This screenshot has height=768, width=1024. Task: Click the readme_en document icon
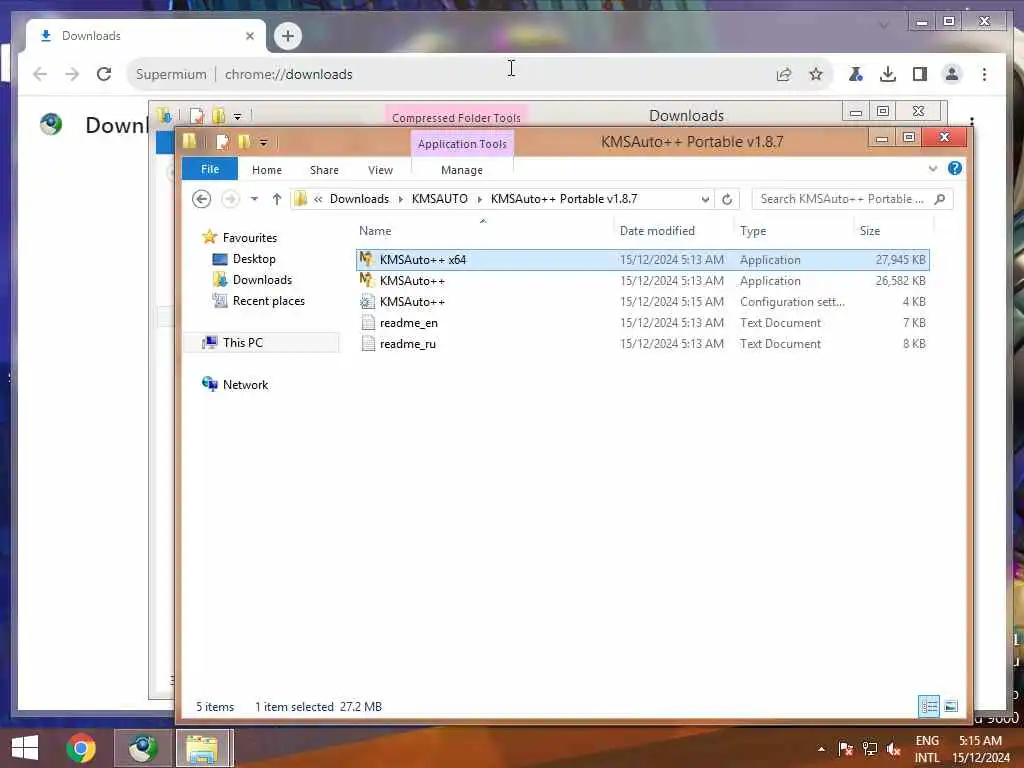(x=368, y=323)
